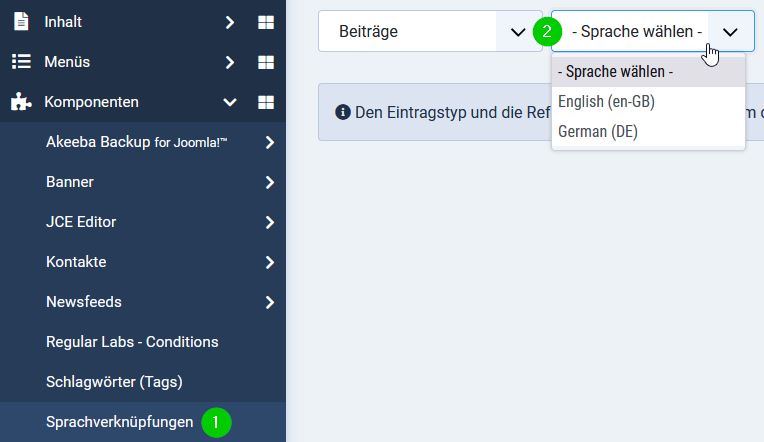Image resolution: width=764 pixels, height=442 pixels.
Task: Pick the '- Sprache wählen -' placeholder option
Action: [615, 72]
